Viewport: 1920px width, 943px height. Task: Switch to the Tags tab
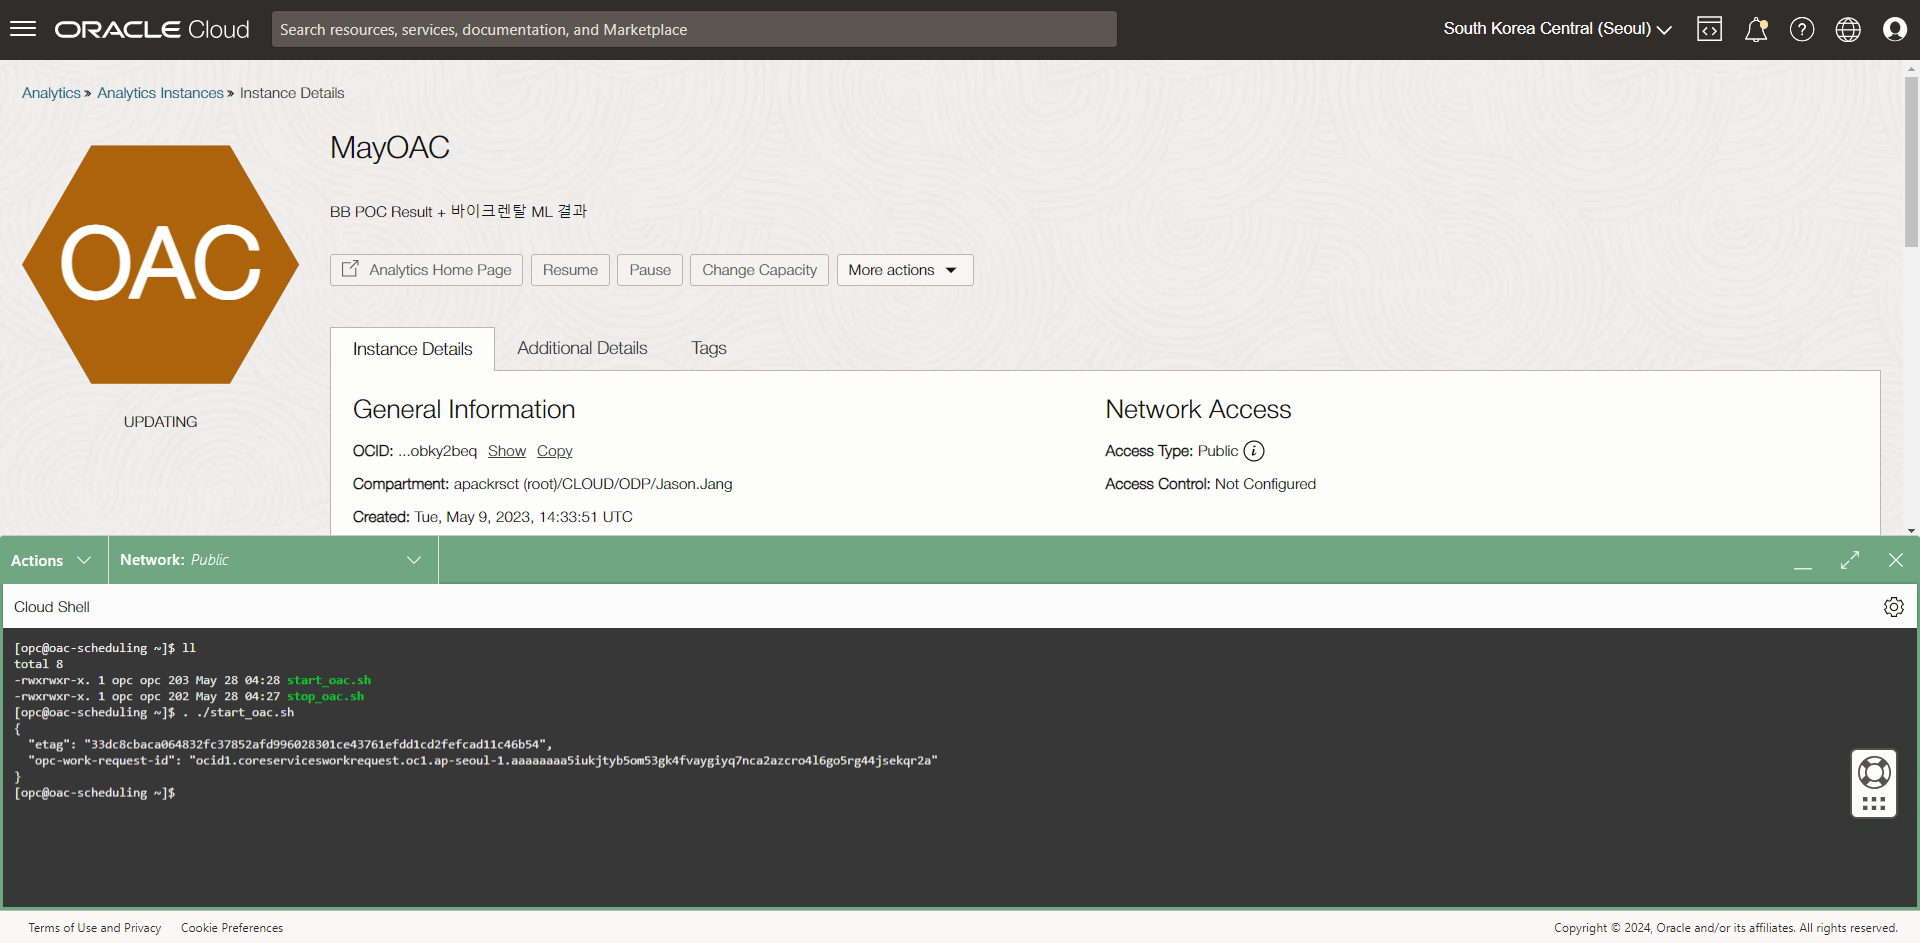(x=709, y=348)
